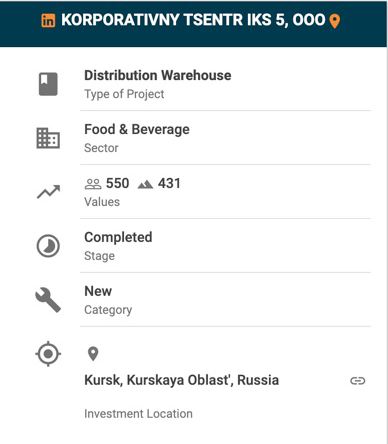Open the chain link icon beside Russia

pos(358,381)
